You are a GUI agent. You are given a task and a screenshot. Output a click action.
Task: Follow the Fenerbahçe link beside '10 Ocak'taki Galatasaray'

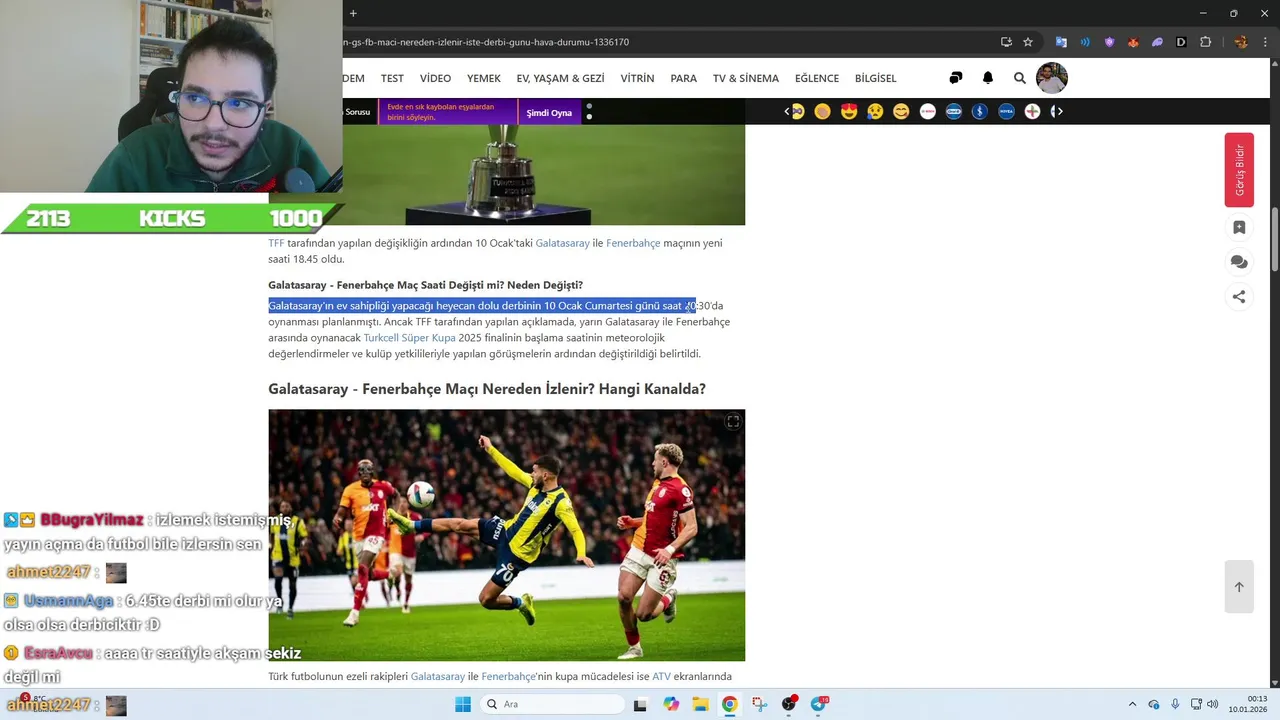pos(633,243)
